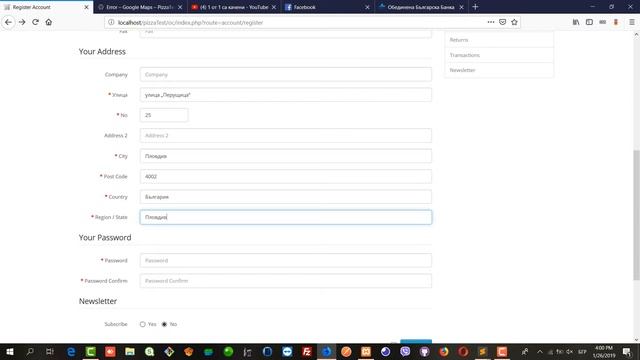Open the Windows notification center

(627, 352)
